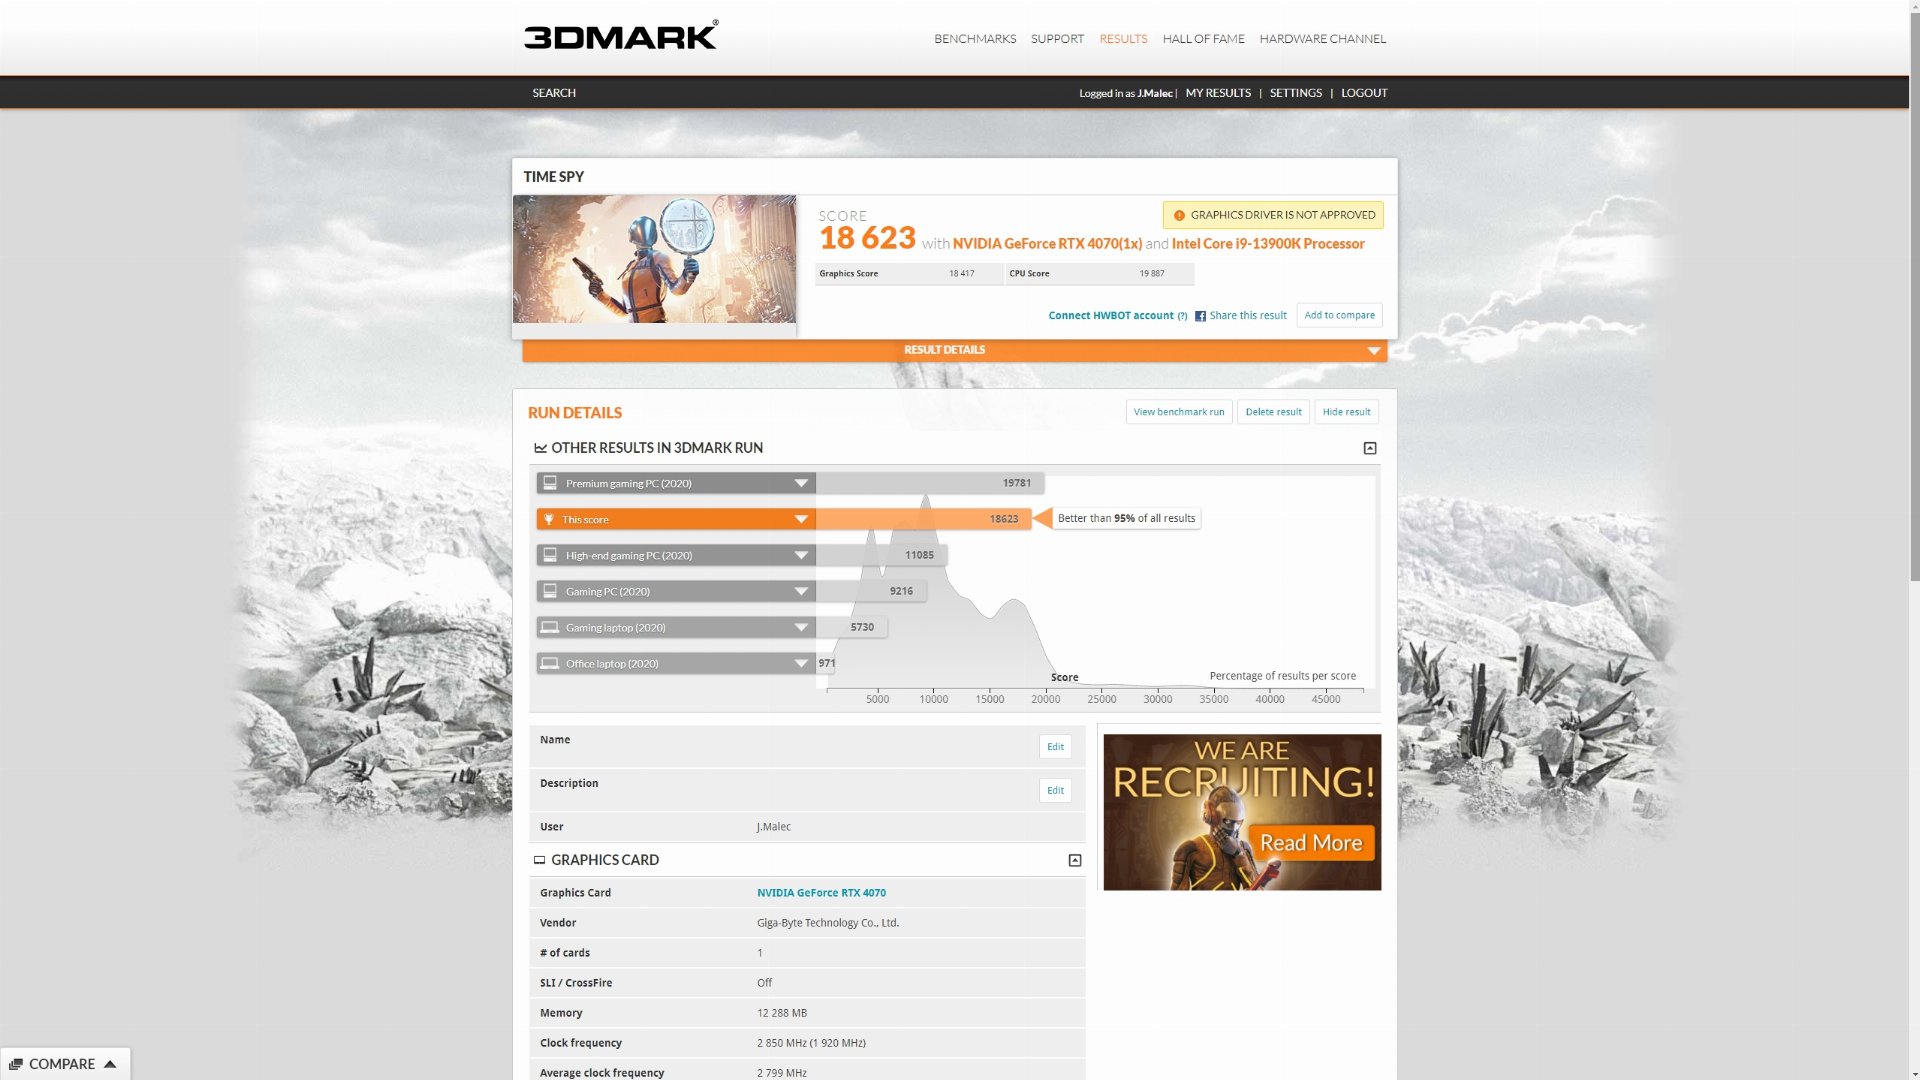Open High-end gaming PC (2020) dropdown
The image size is (1920, 1080).
click(x=801, y=555)
